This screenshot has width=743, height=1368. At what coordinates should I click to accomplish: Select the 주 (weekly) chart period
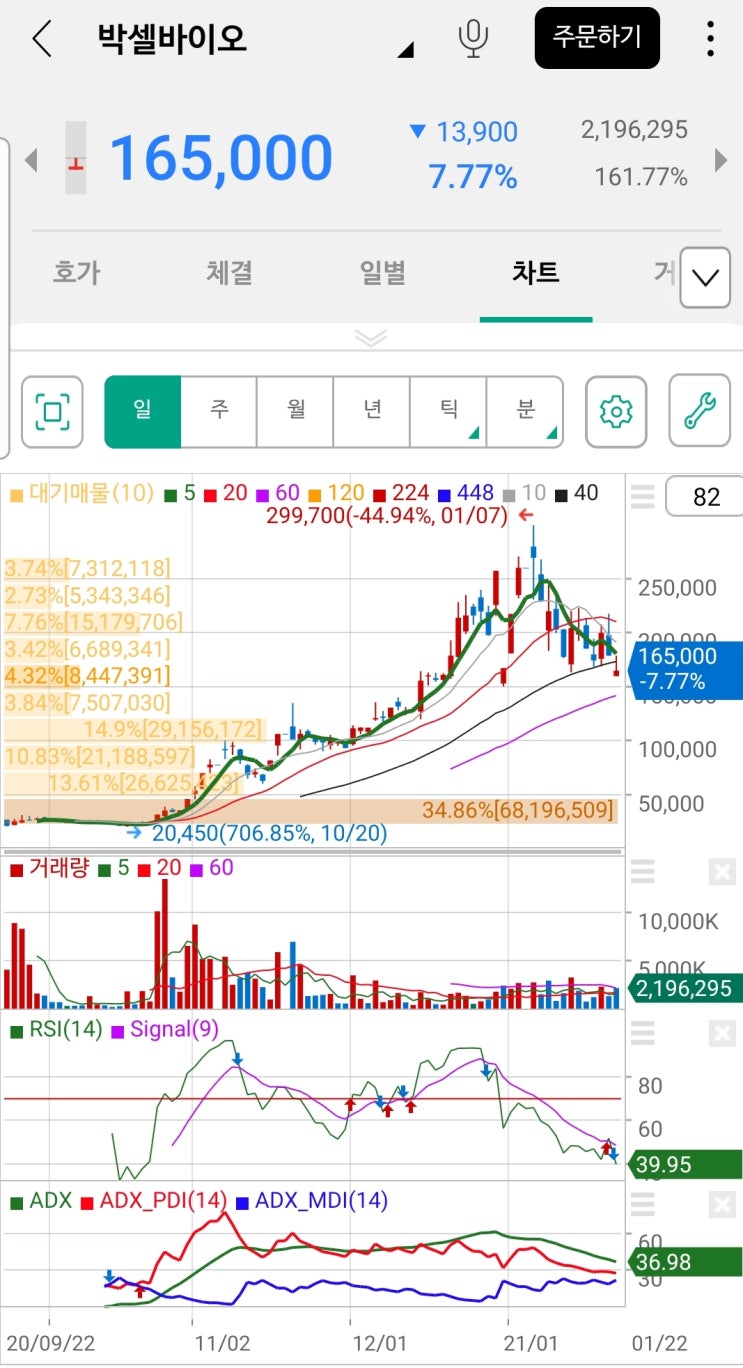point(219,412)
